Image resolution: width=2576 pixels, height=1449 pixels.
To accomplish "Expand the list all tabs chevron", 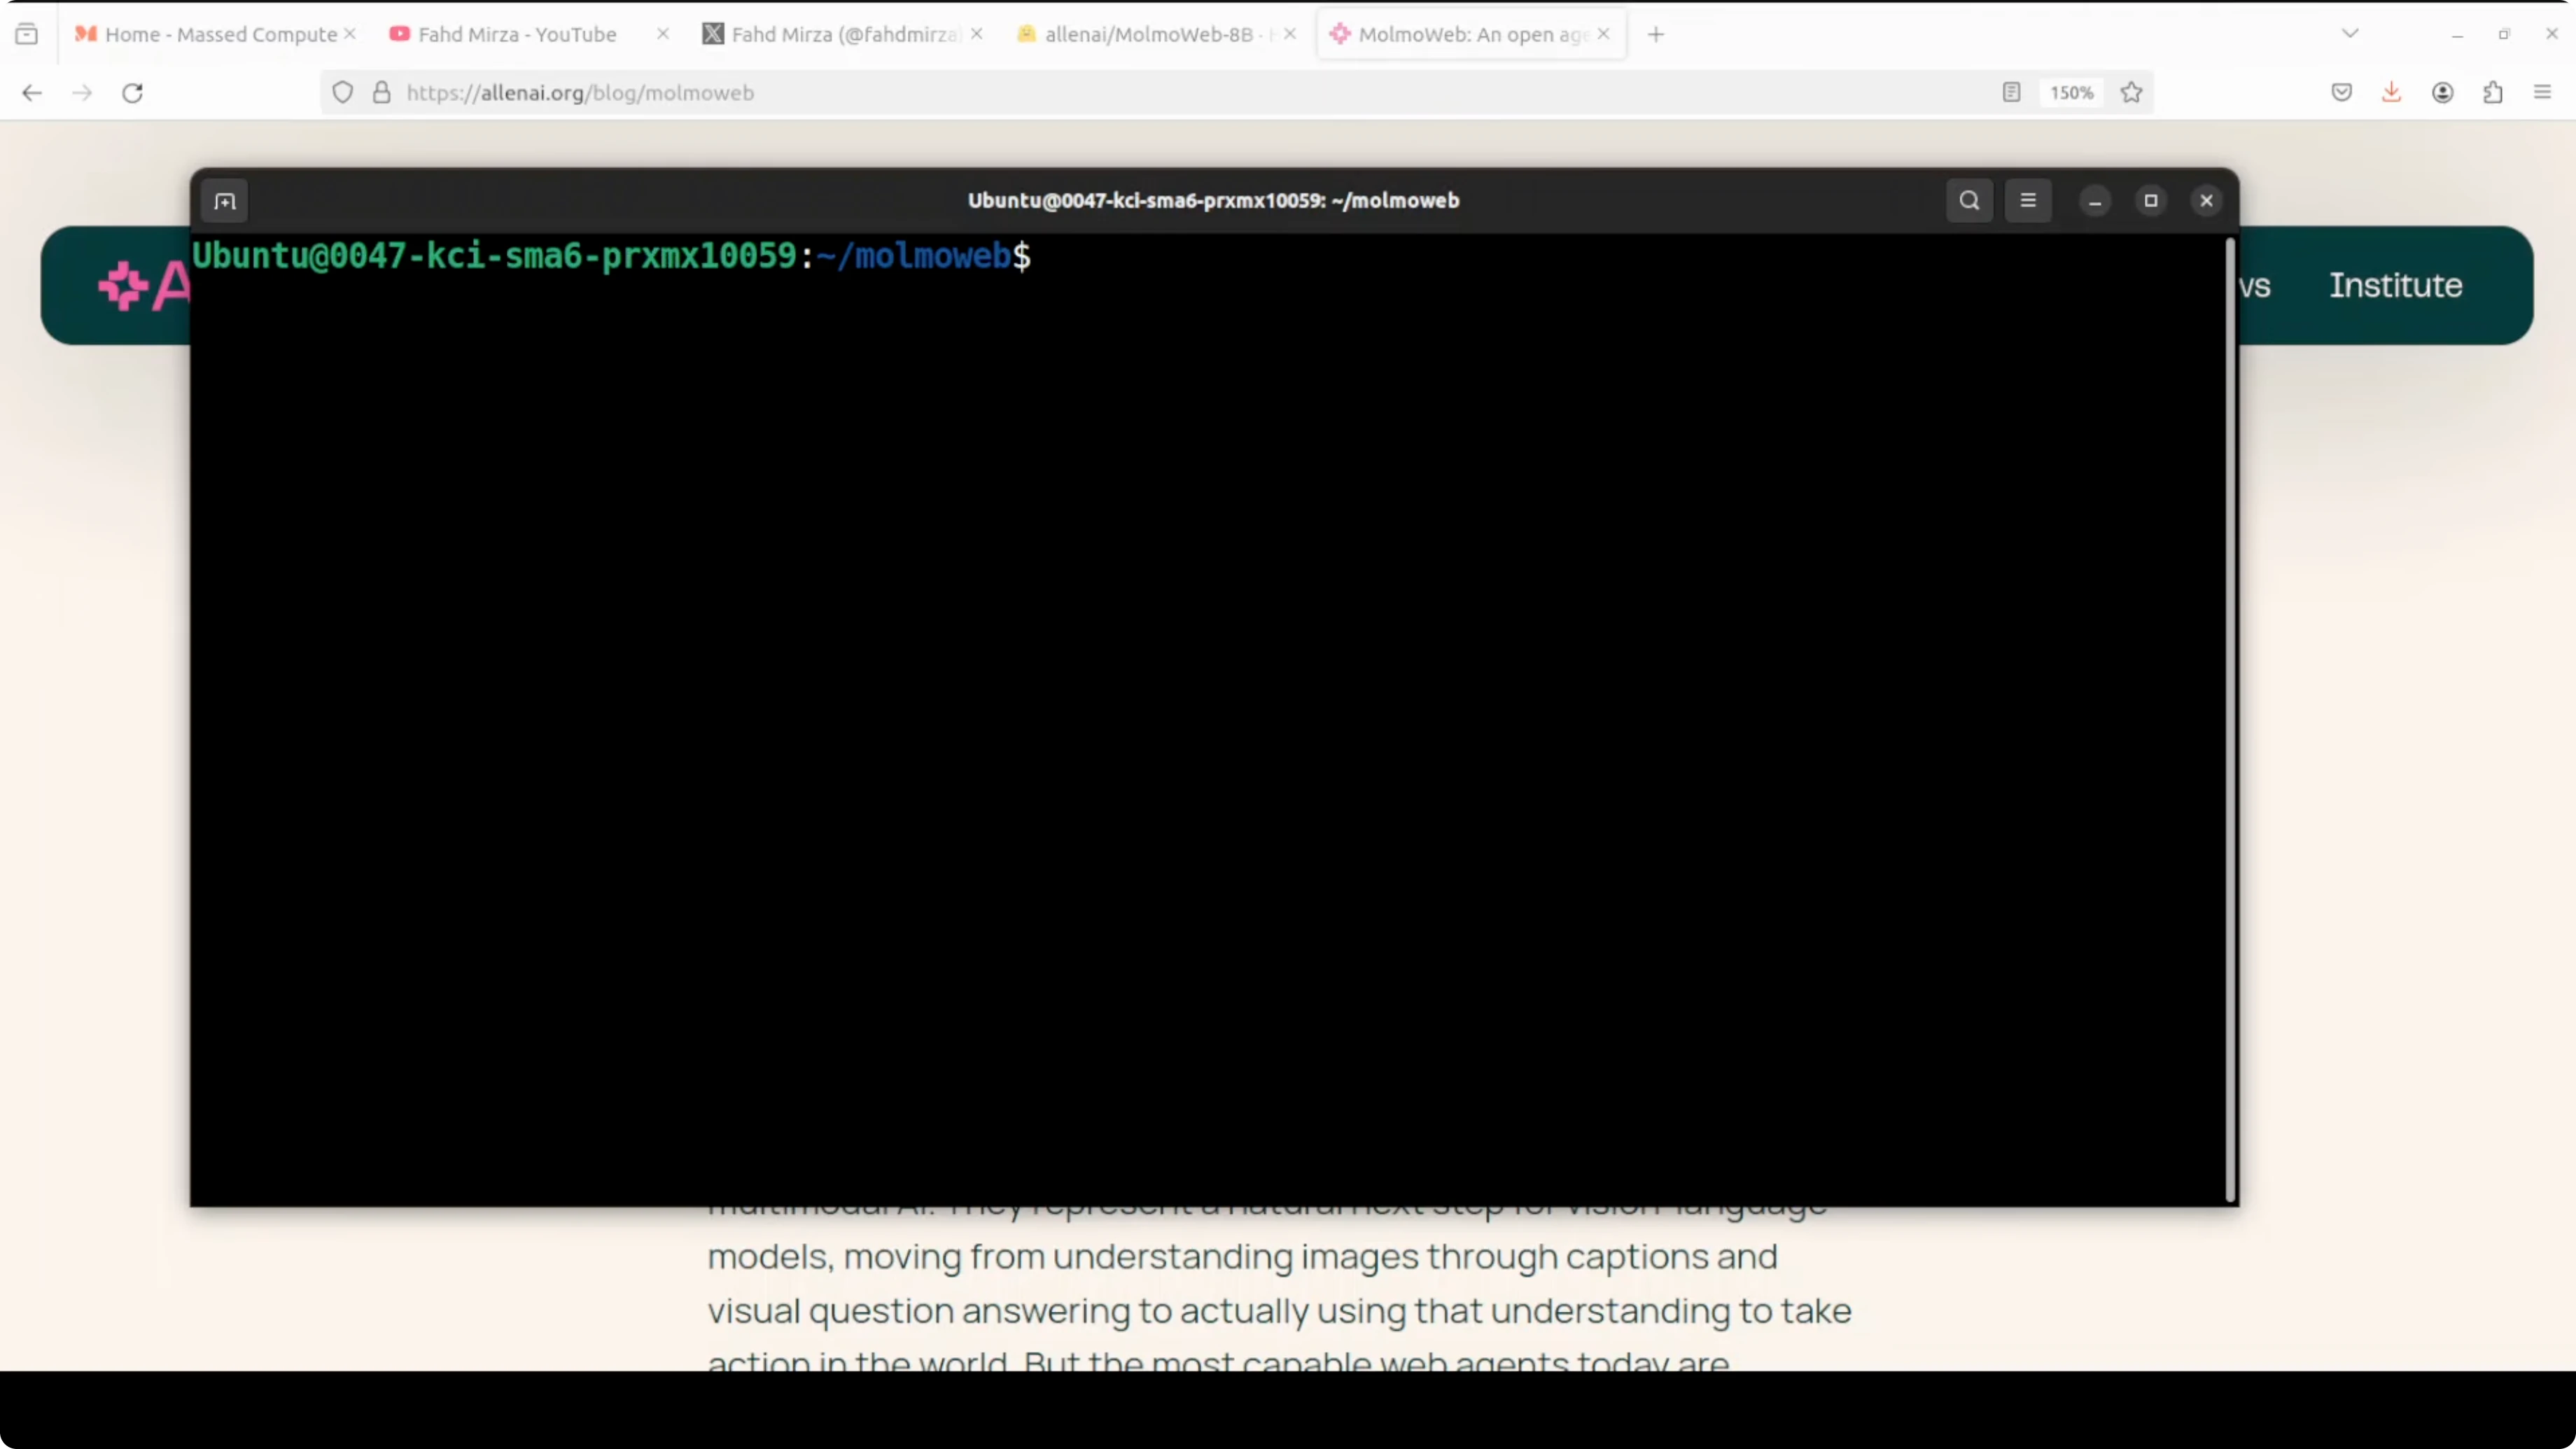I will point(2350,34).
